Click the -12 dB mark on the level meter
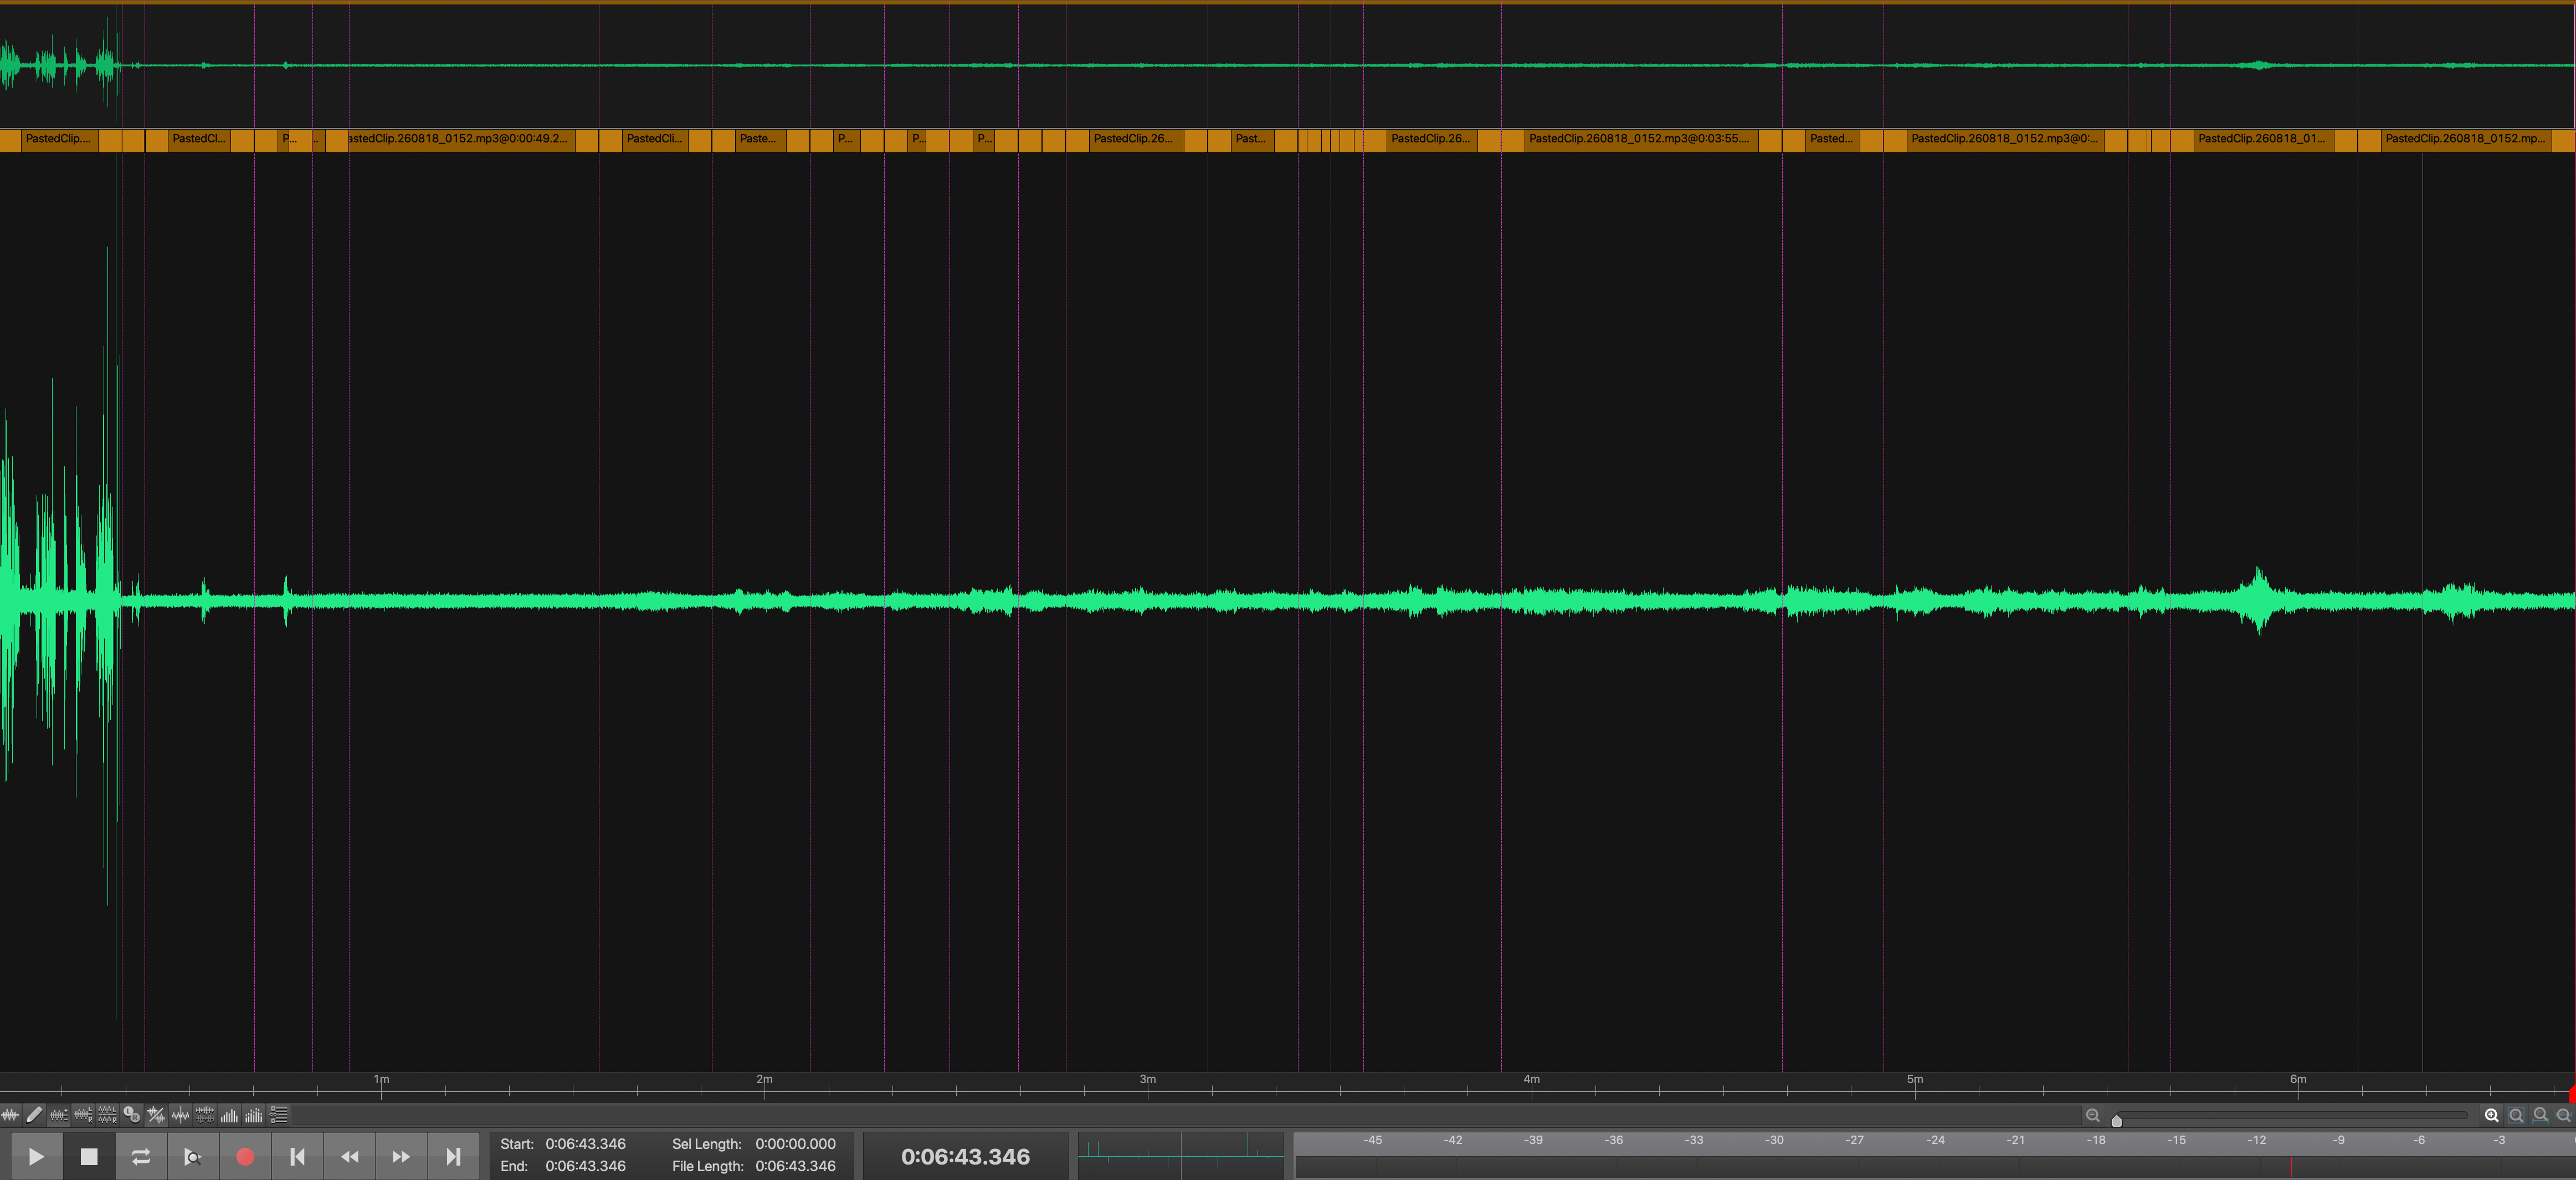This screenshot has width=2576, height=1180. (2257, 1140)
